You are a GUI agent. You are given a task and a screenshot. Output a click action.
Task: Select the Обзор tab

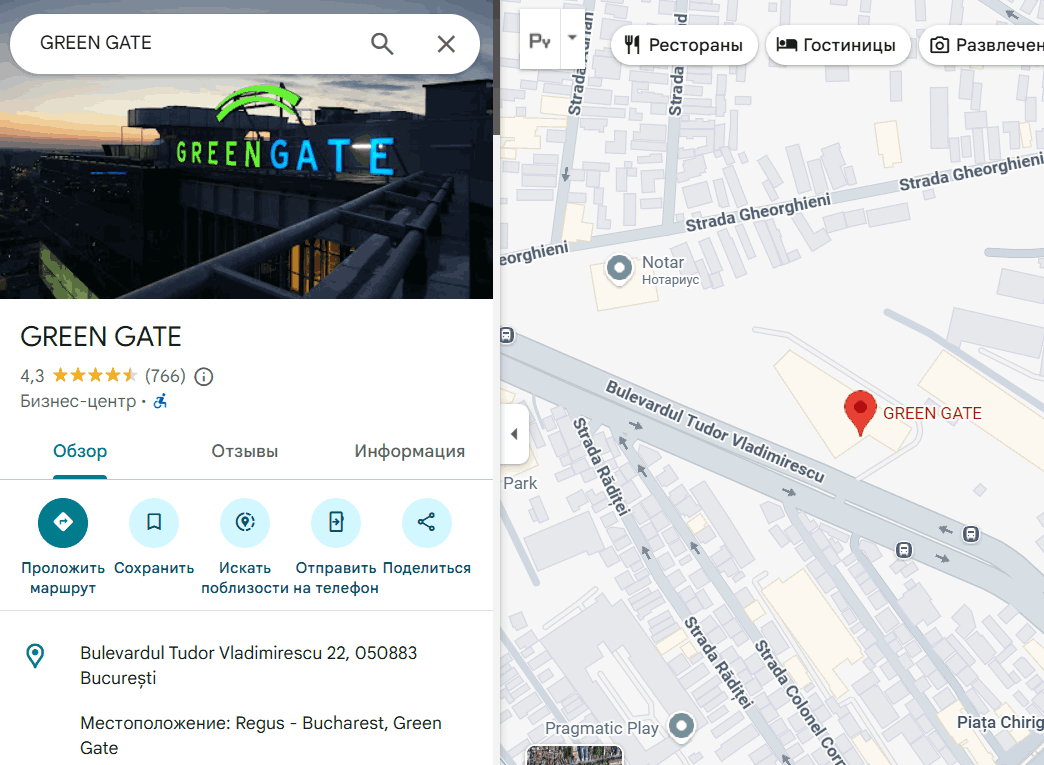pyautogui.click(x=80, y=451)
